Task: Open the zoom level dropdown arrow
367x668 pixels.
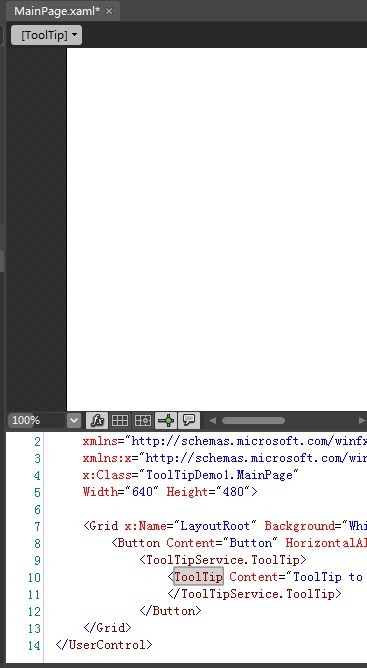Action: coord(74,420)
